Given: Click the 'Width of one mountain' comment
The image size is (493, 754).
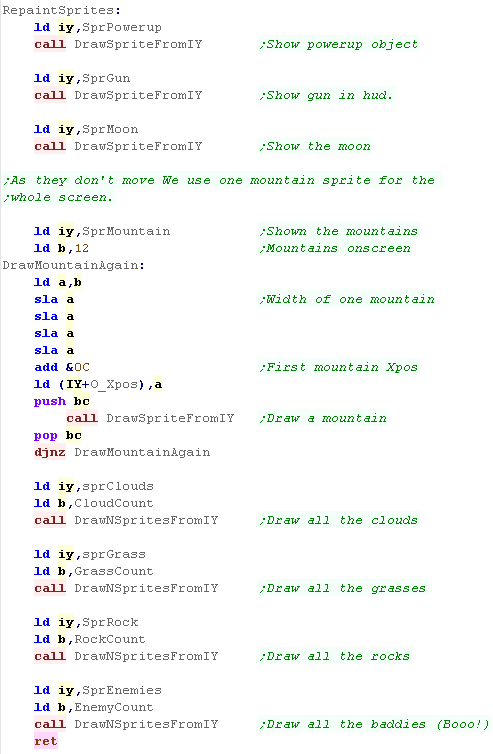Looking at the screenshot, I should click(347, 299).
